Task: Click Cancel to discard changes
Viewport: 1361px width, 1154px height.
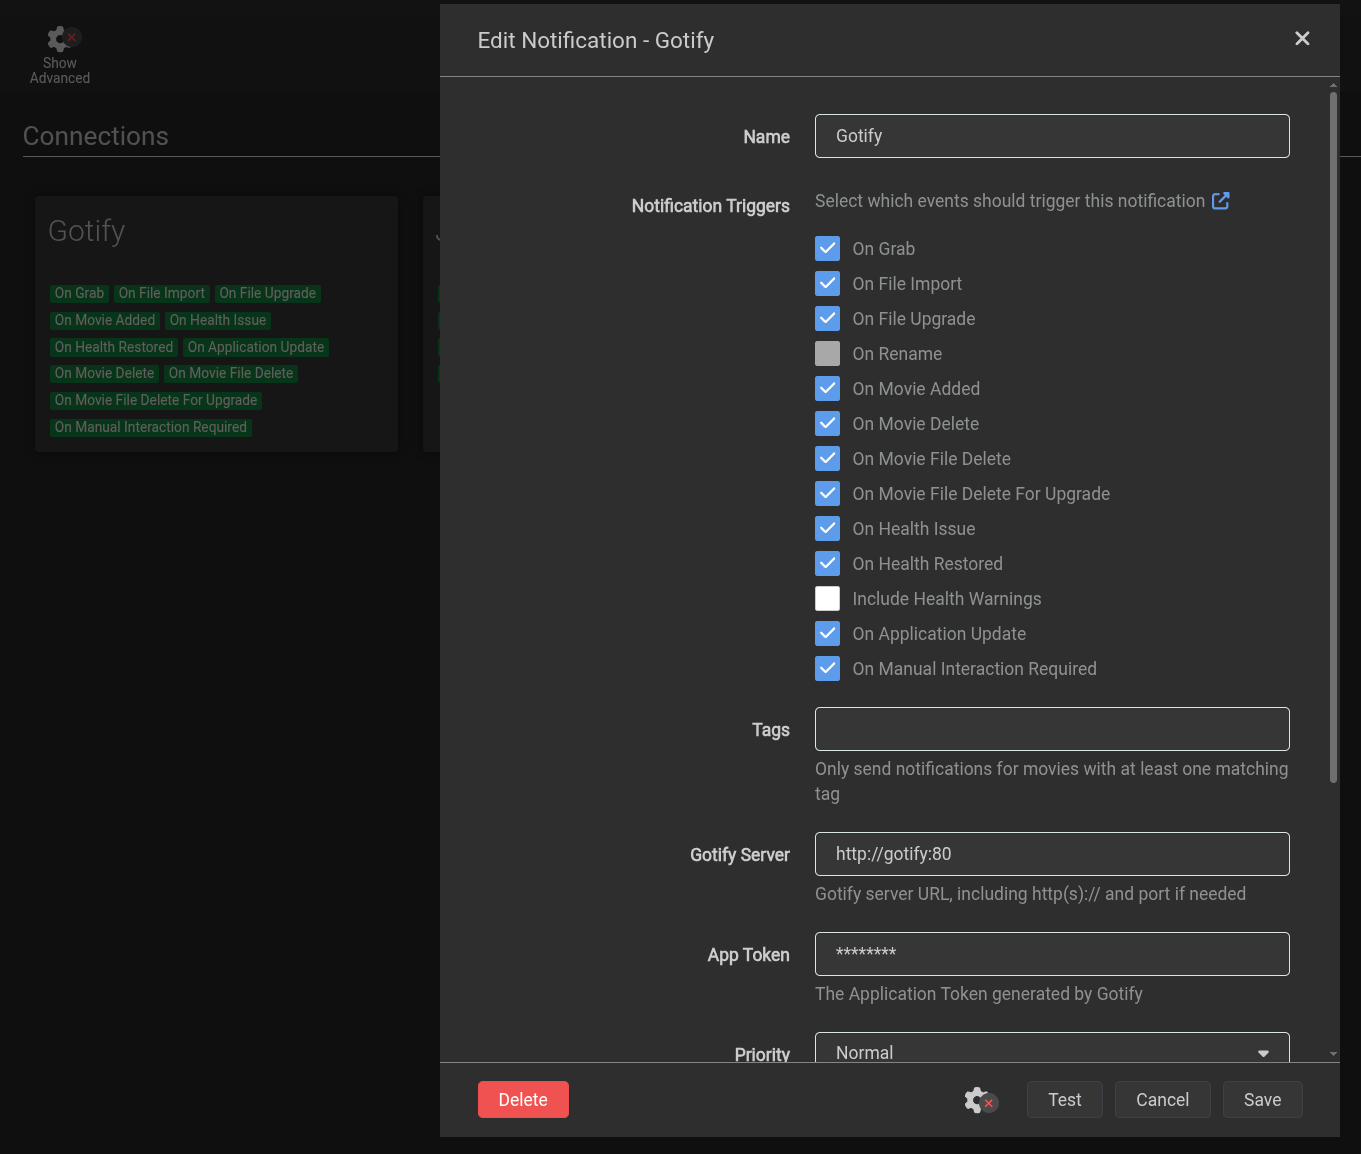Action: [1162, 1100]
